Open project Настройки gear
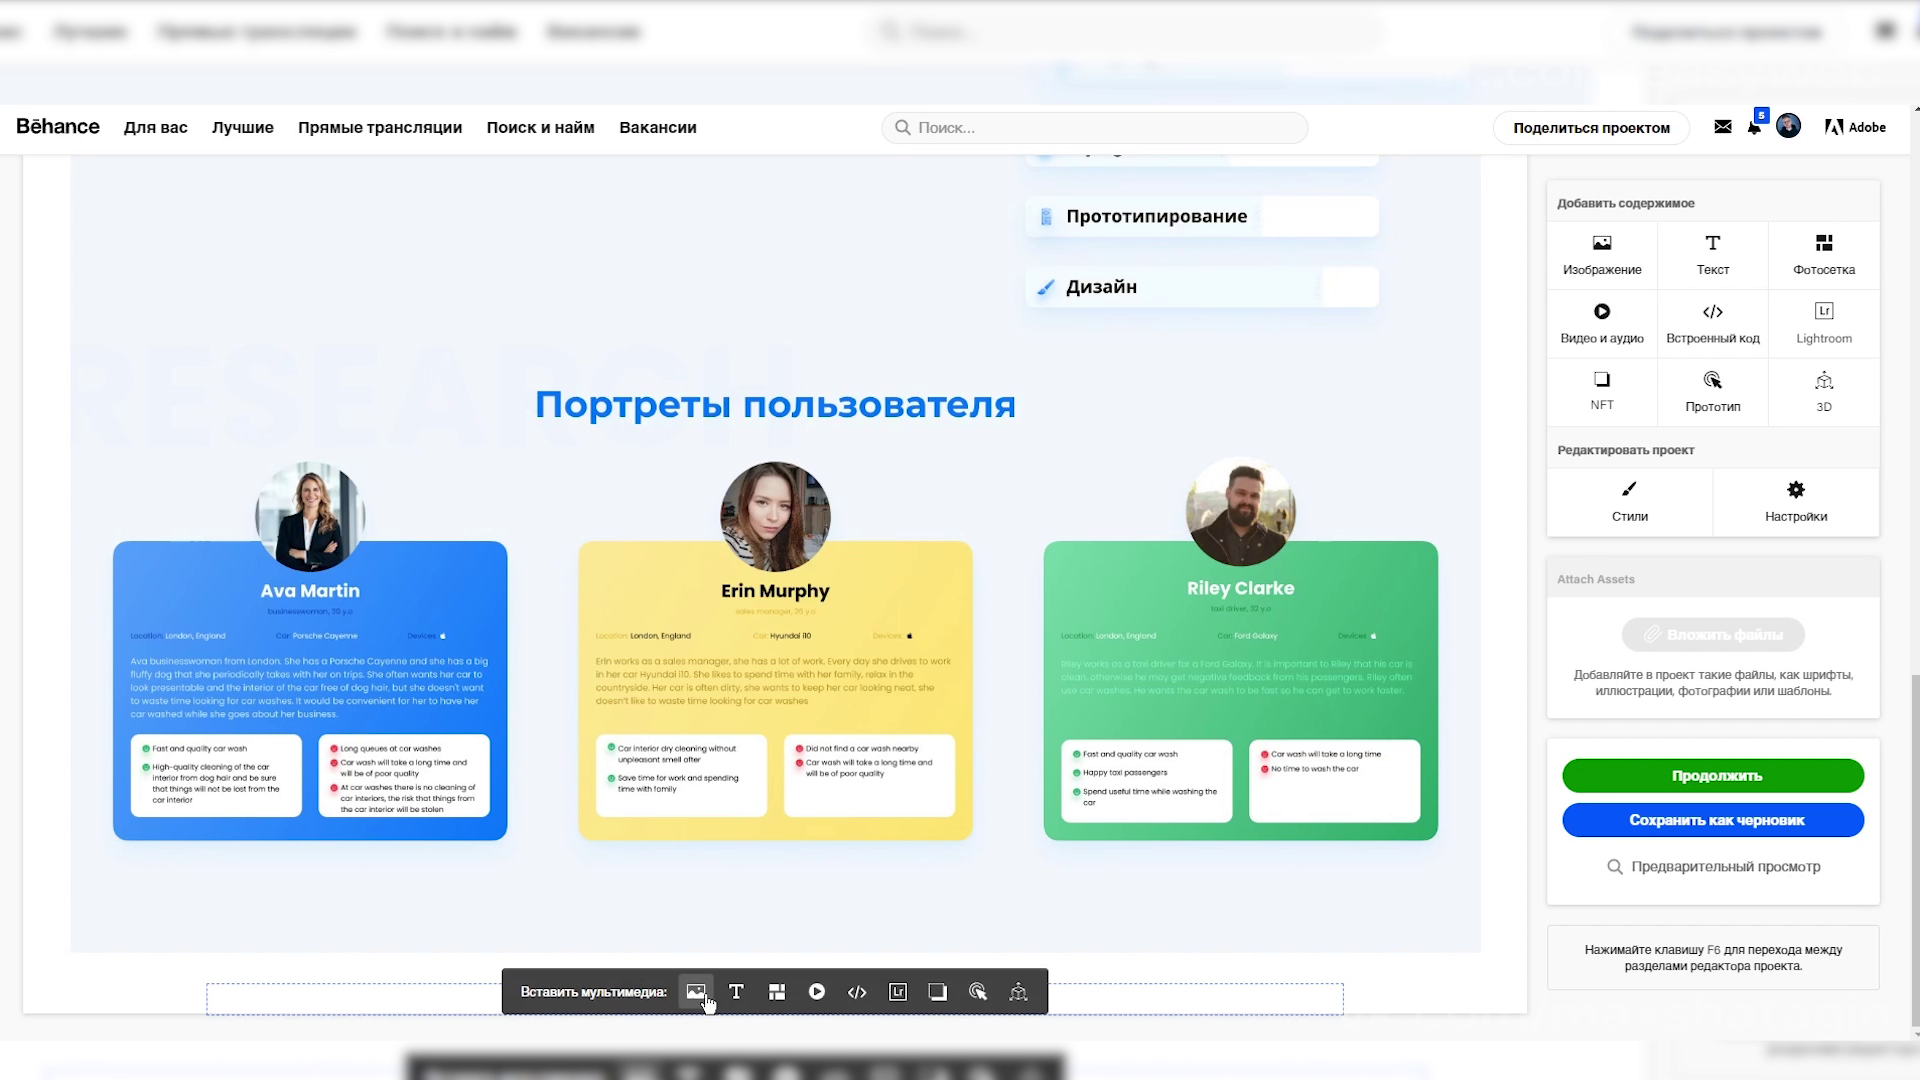Viewport: 1920px width, 1080px height. (1795, 501)
